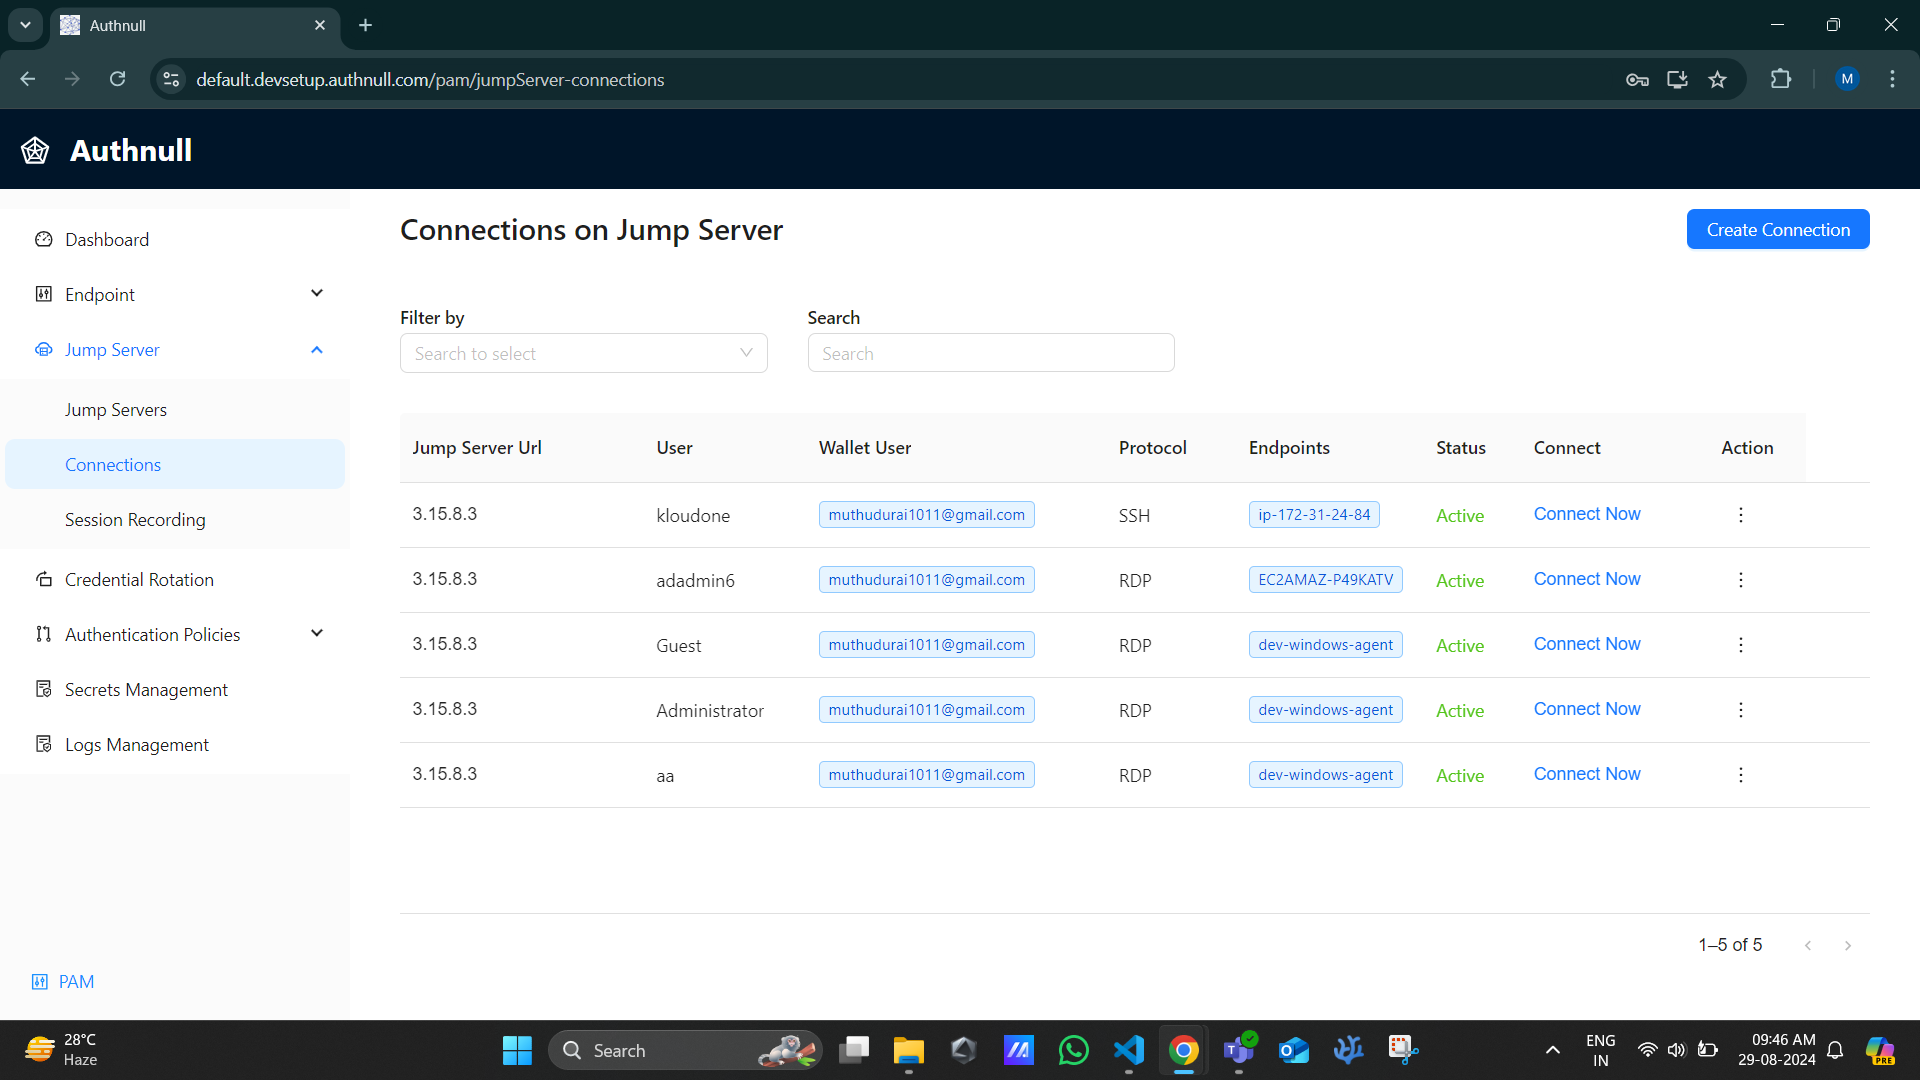
Task: Expand the Endpoint sidebar menu
Action: (317, 294)
